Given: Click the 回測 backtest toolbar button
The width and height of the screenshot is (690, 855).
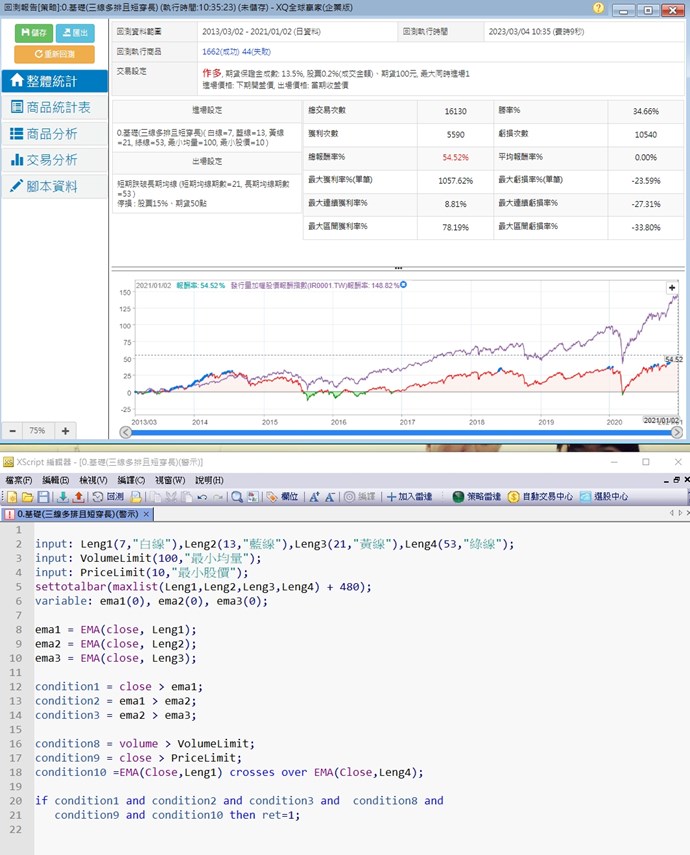Looking at the screenshot, I should [109, 497].
